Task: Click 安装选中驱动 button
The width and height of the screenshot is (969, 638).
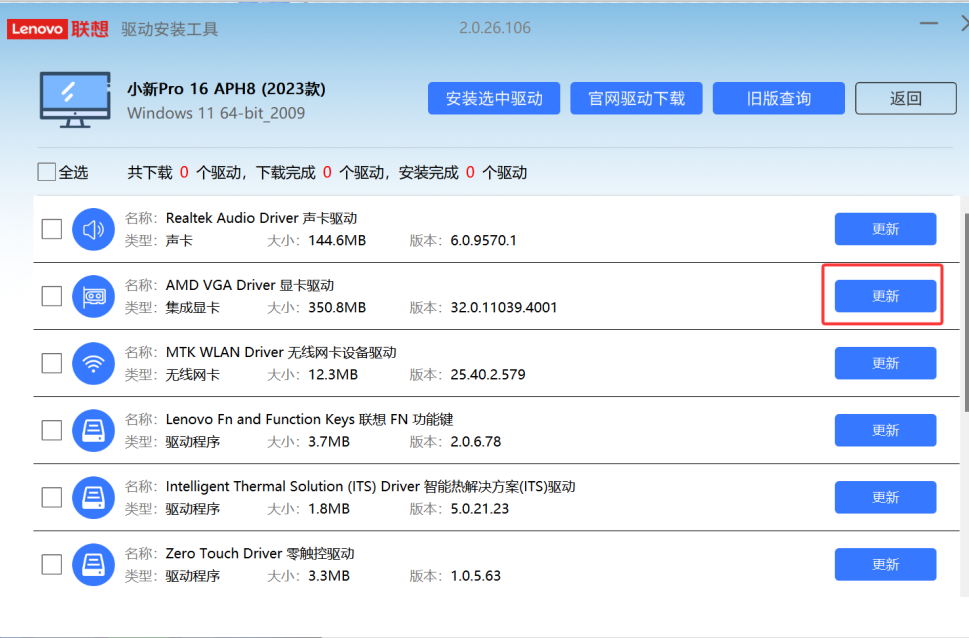Action: click(494, 98)
